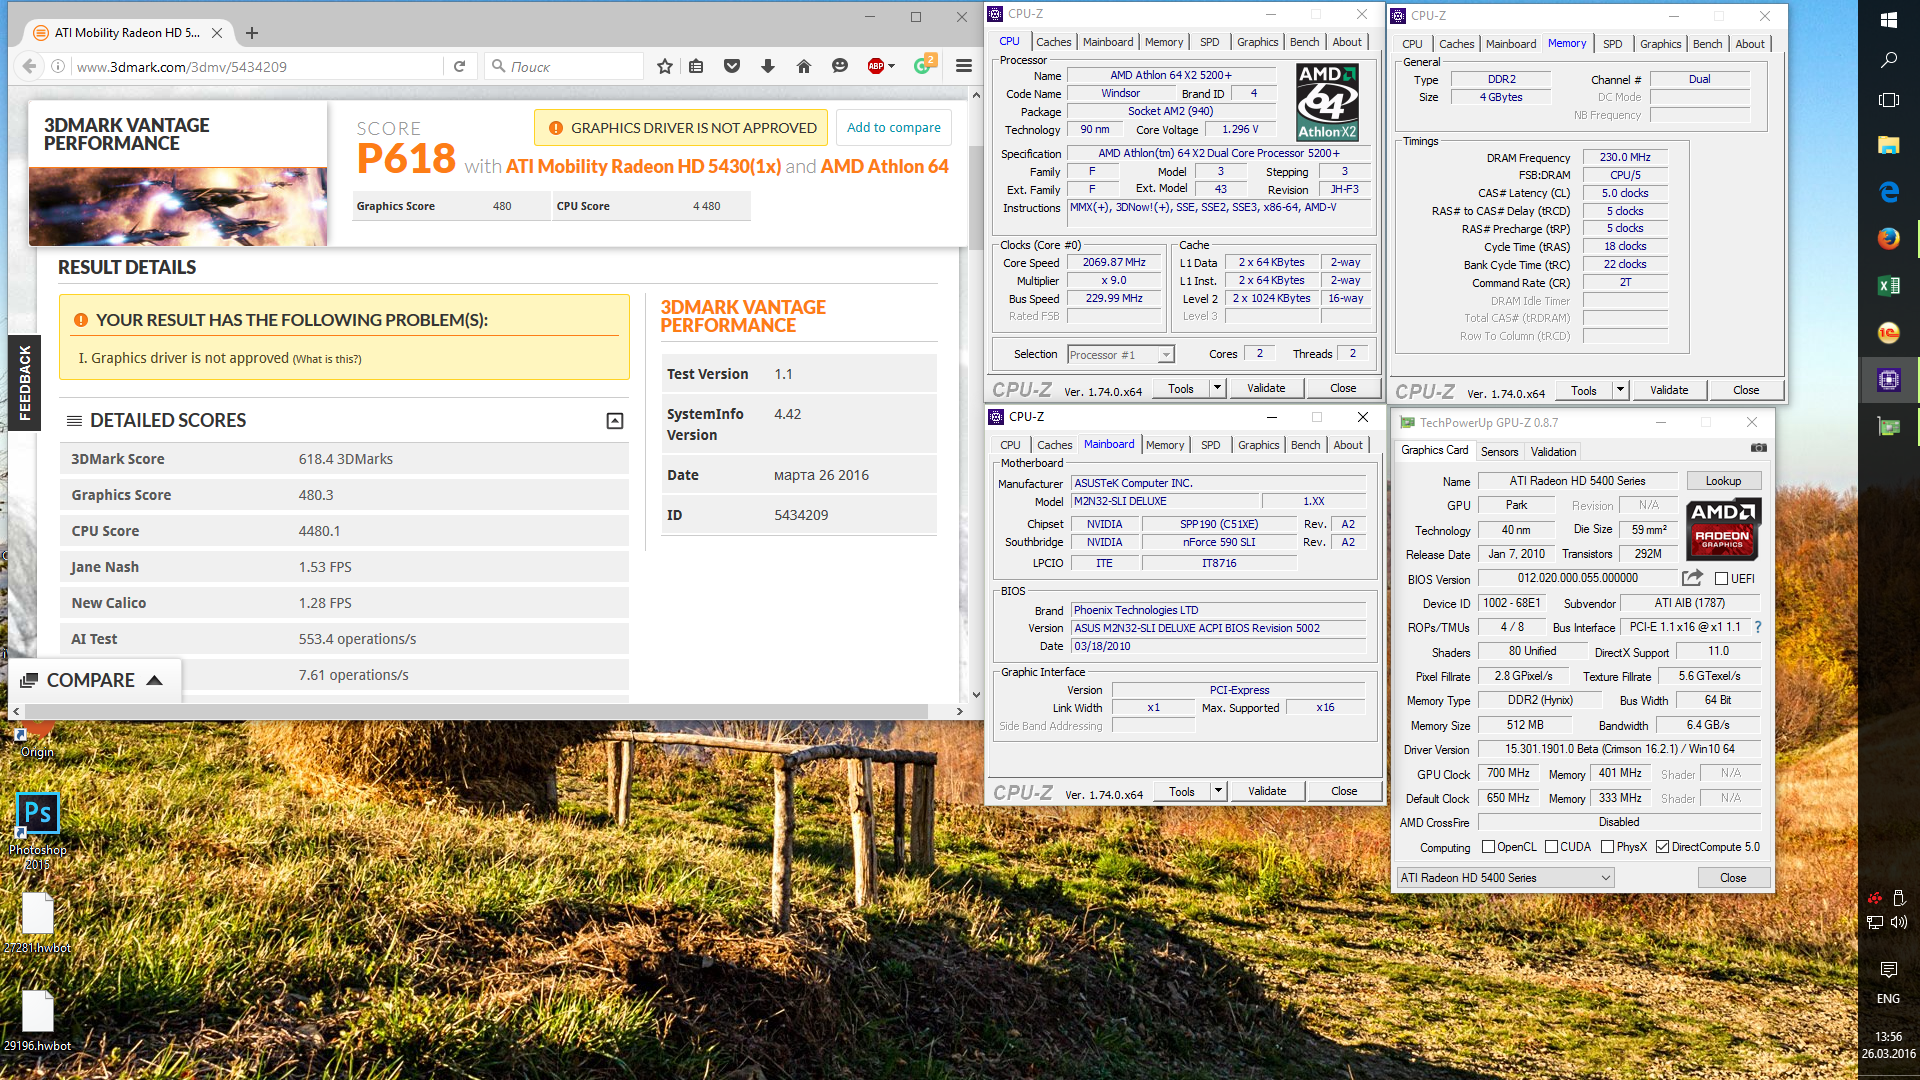Toggle the DirectCompute 5.0 checkbox
The image size is (1920, 1080).
1663,847
